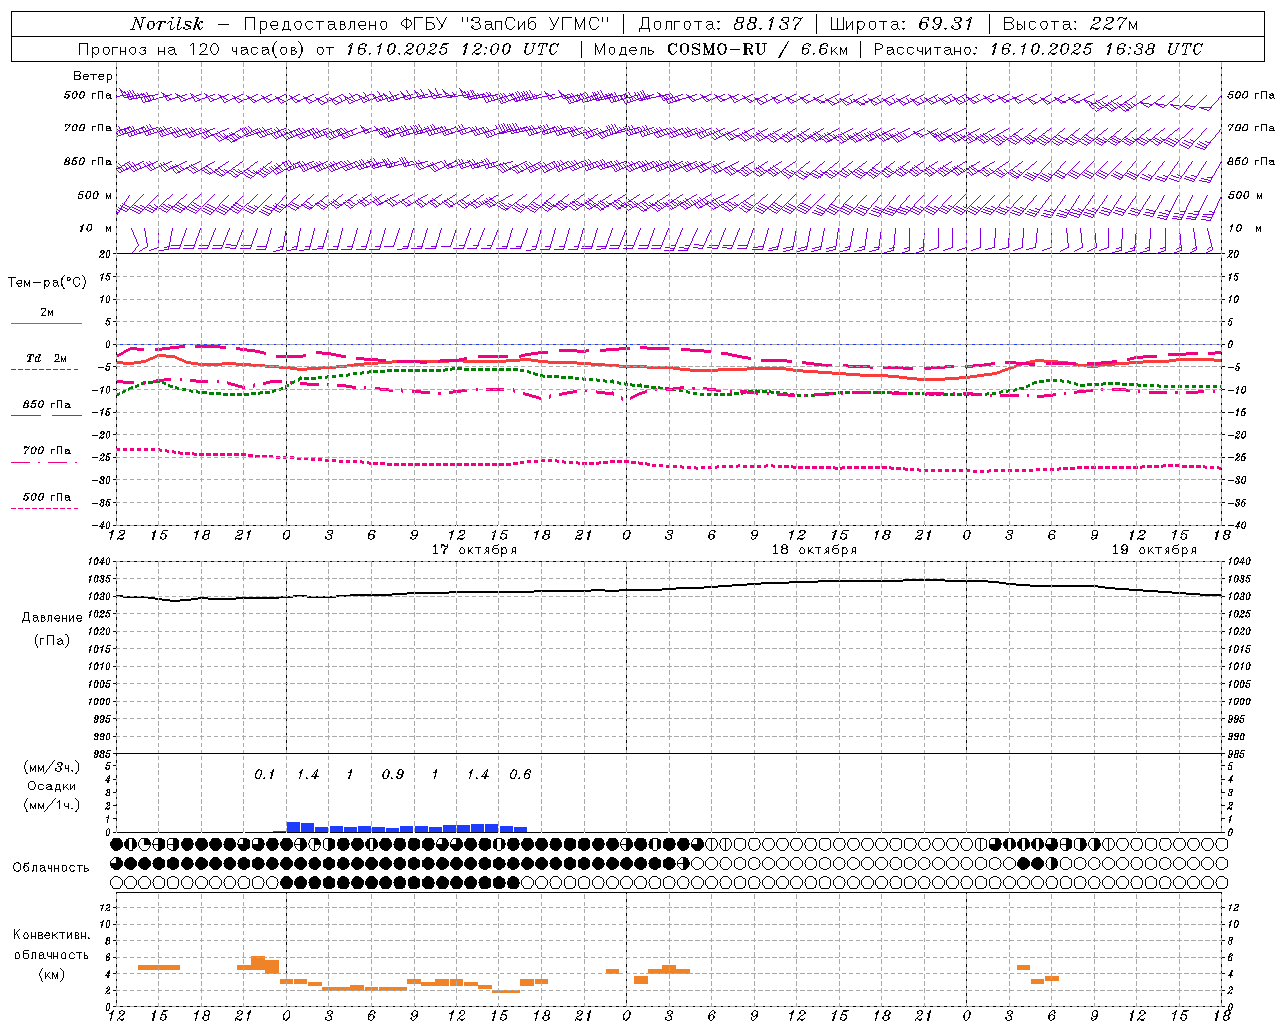Click the "Облачность" cloud cover label
Image resolution: width=1280 pixels, height=1024 pixels.
point(51,868)
